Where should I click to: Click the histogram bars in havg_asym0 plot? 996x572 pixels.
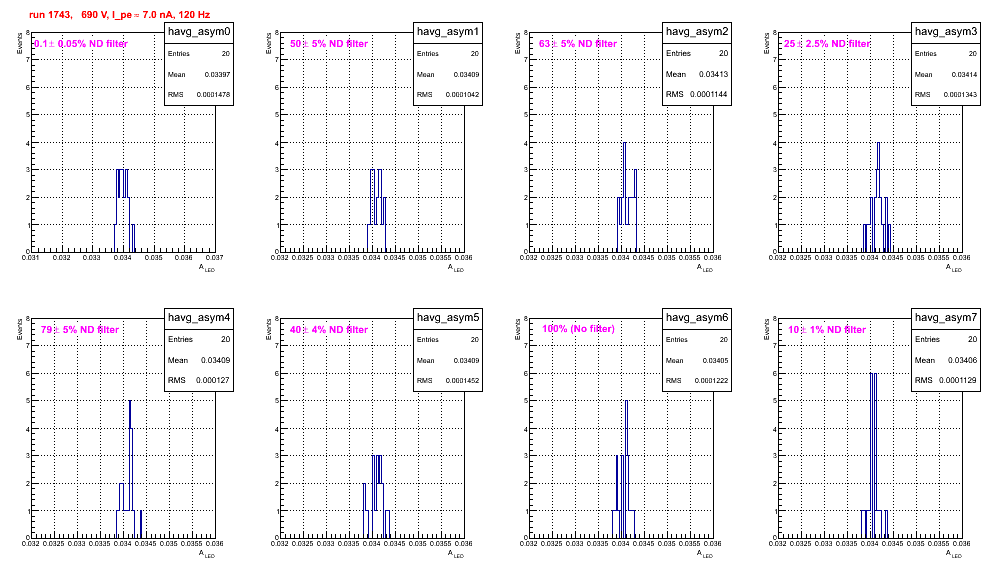124,210
